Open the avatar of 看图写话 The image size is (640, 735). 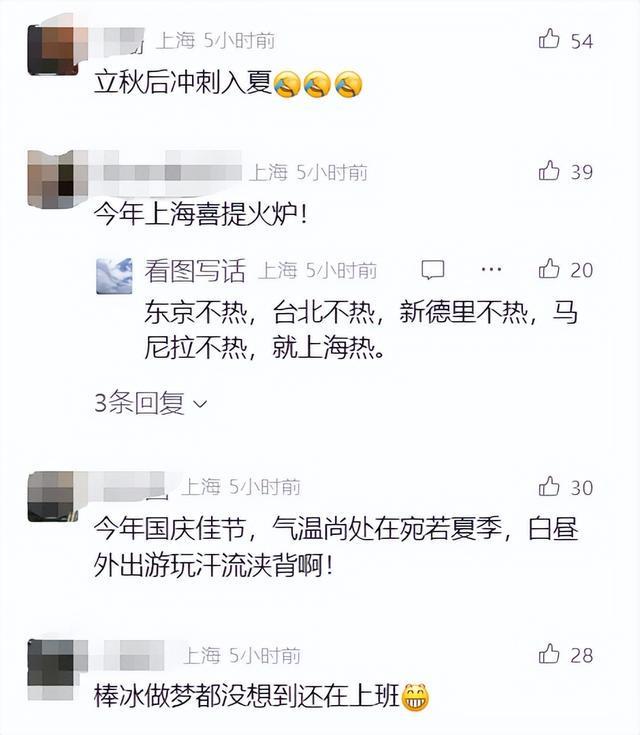pos(114,276)
